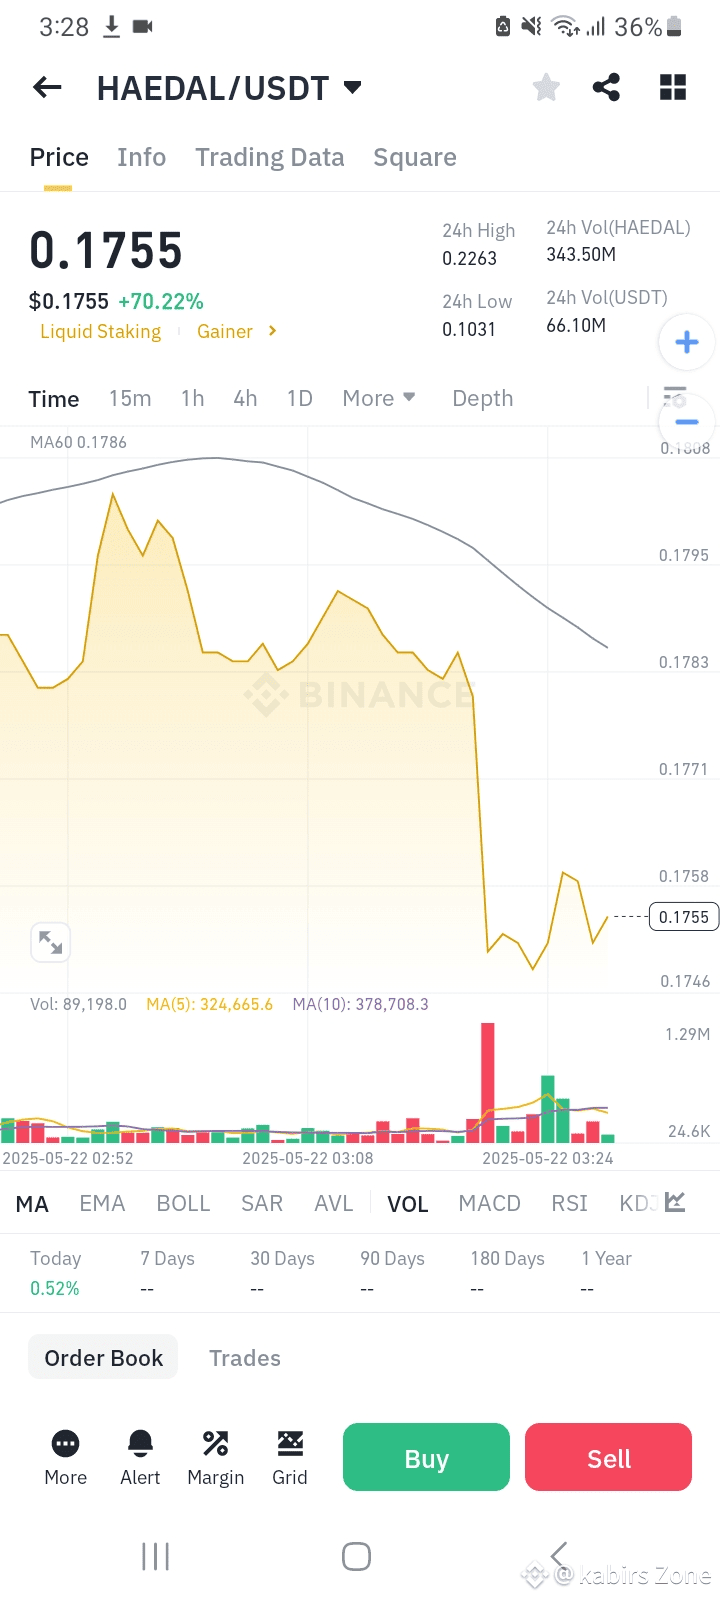Tap the green Buy button
Viewport: 720px width, 1600px height.
tap(426, 1458)
